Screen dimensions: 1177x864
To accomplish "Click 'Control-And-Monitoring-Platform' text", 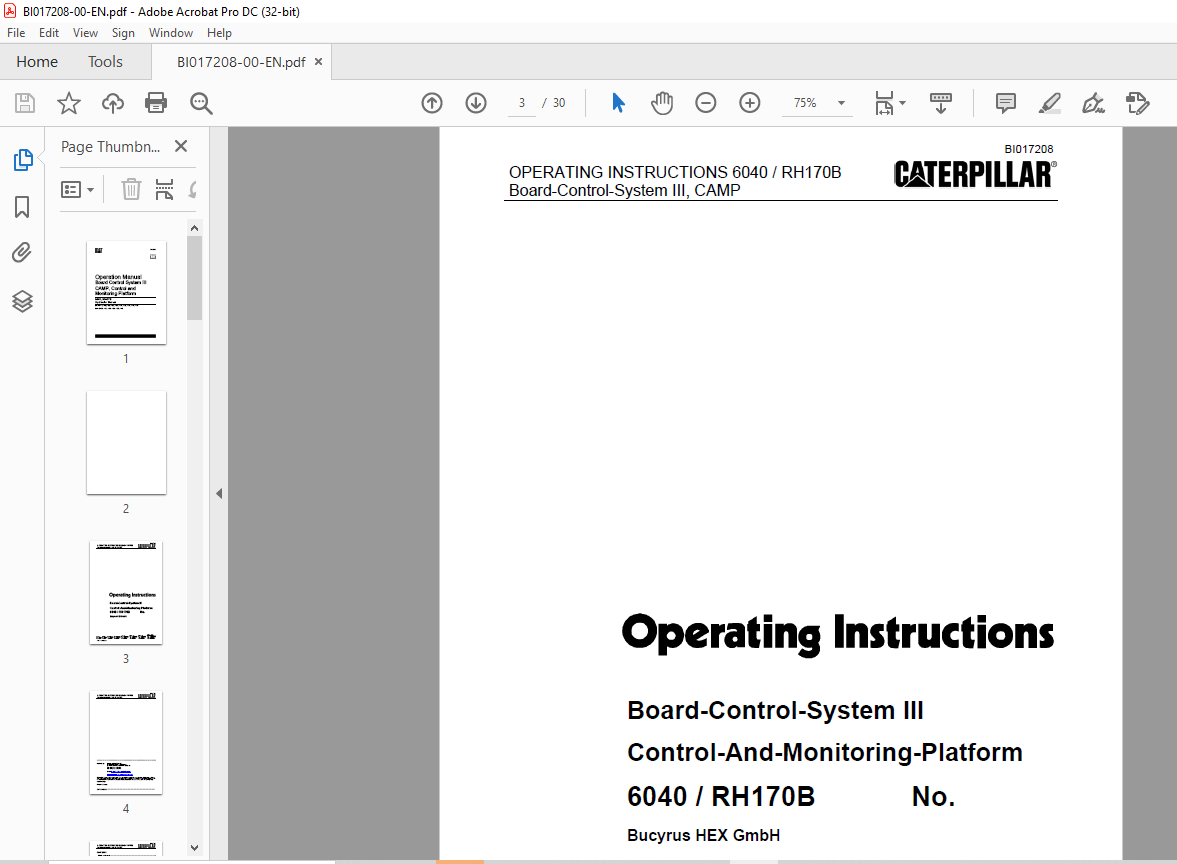I will pyautogui.click(x=825, y=752).
